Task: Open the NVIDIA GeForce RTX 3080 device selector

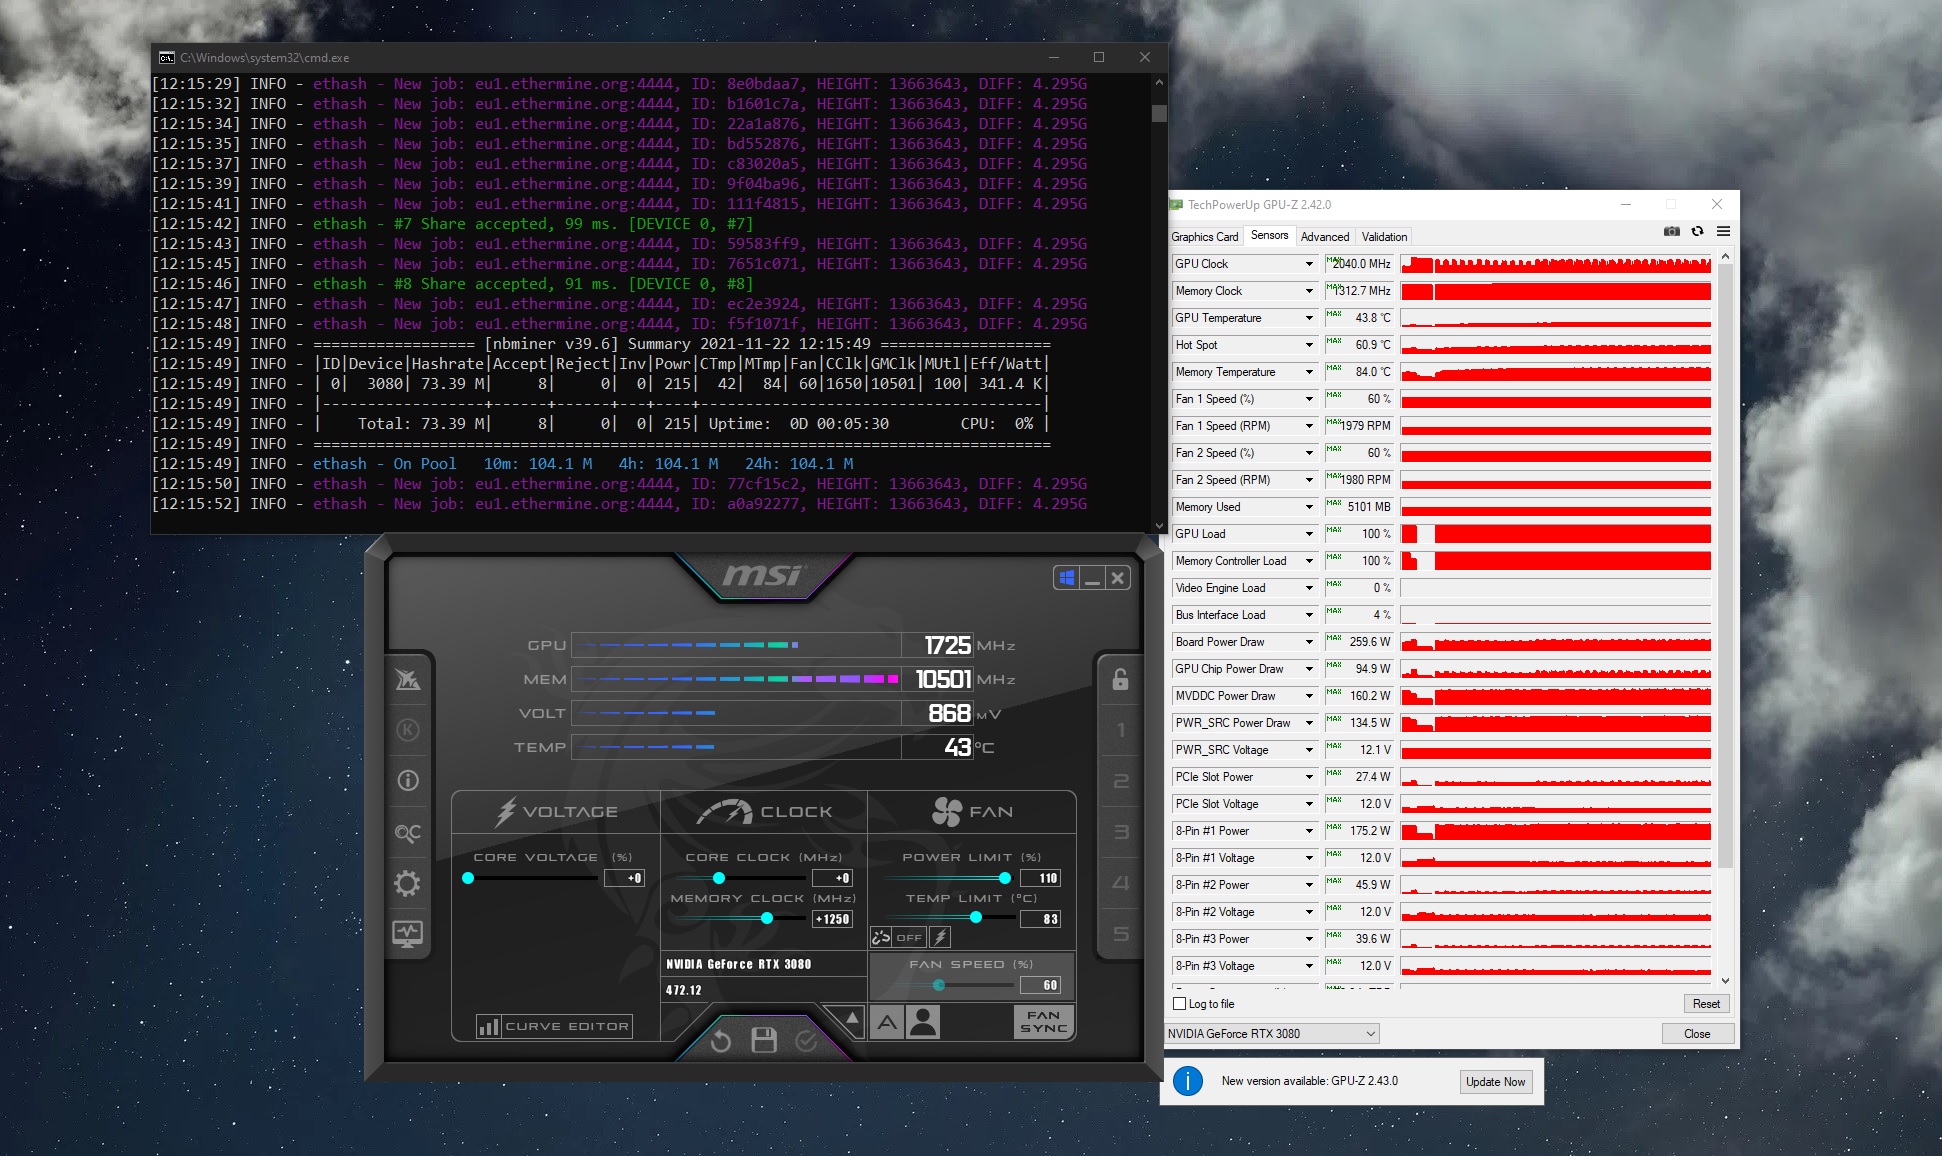Action: 1272,1034
